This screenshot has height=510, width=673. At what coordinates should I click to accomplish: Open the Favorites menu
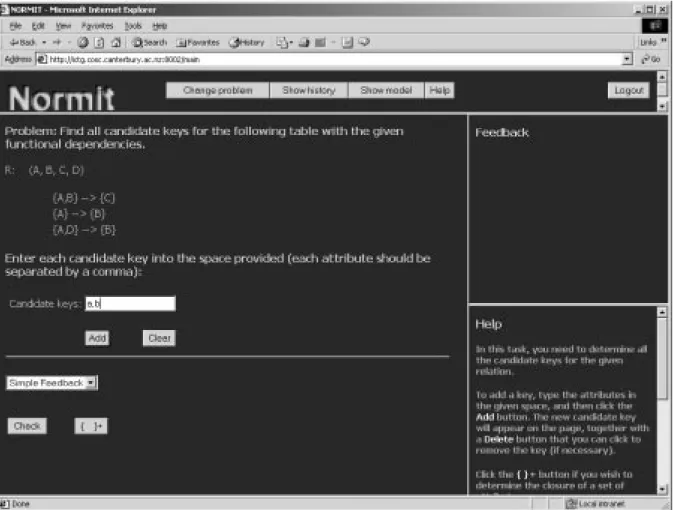click(97, 26)
